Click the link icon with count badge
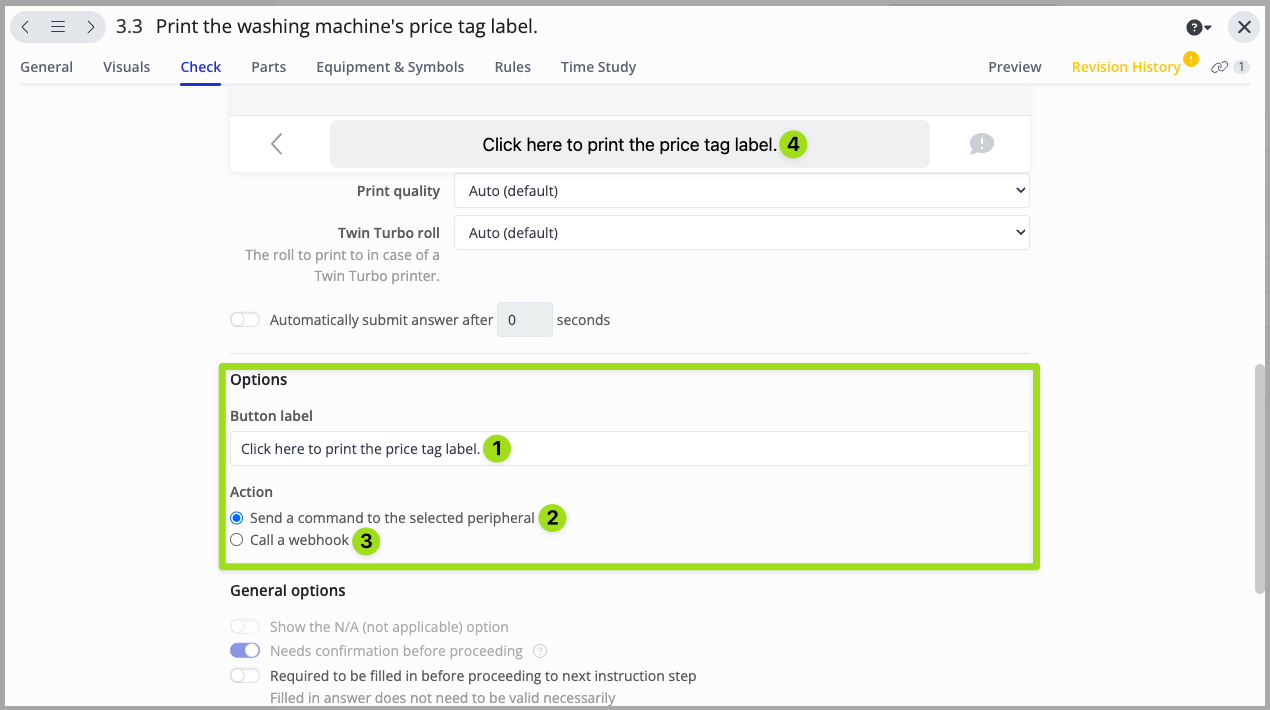 [1229, 67]
